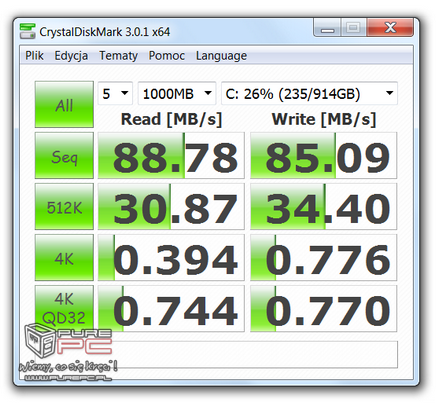Select the 4K read result 0.394
The image size is (438, 403).
click(171, 257)
